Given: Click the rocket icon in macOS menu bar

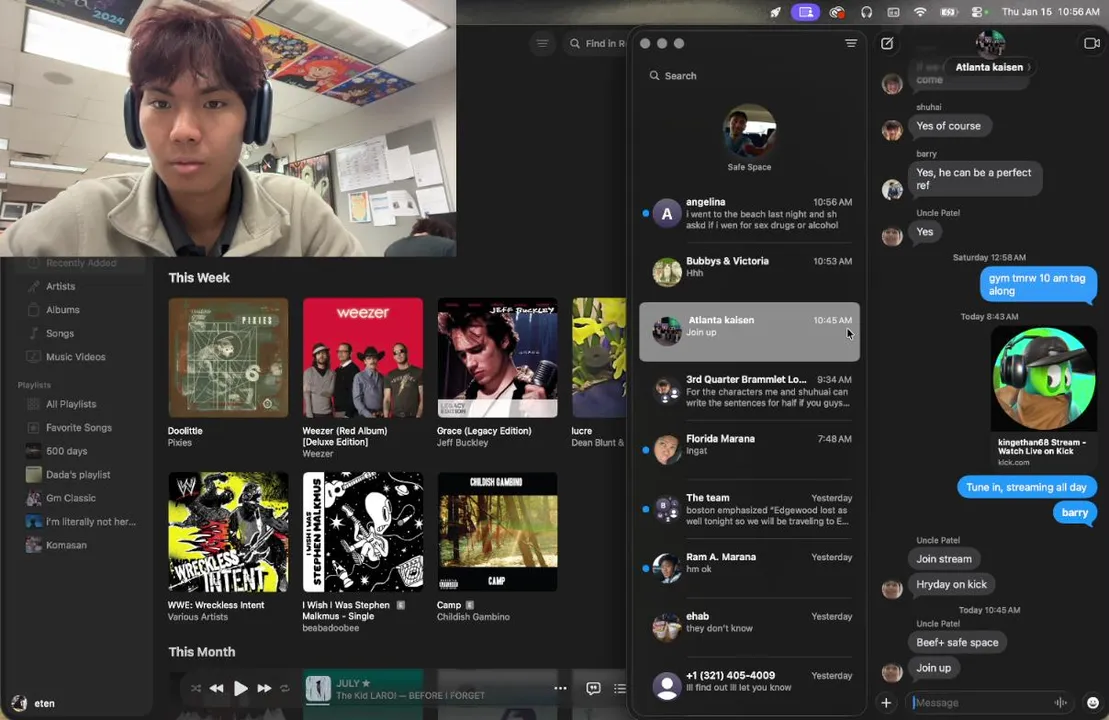Looking at the screenshot, I should 775,12.
